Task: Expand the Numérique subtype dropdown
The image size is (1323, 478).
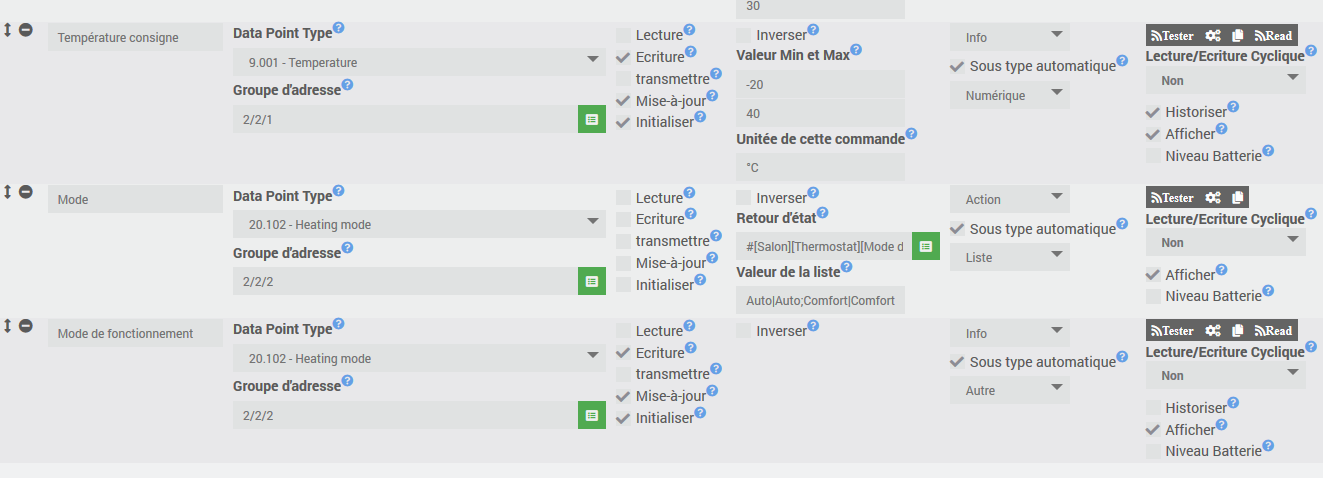Action: tap(1009, 95)
